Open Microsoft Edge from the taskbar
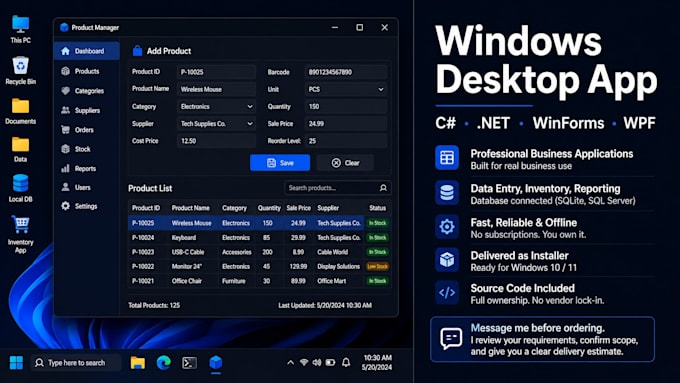 pos(163,363)
